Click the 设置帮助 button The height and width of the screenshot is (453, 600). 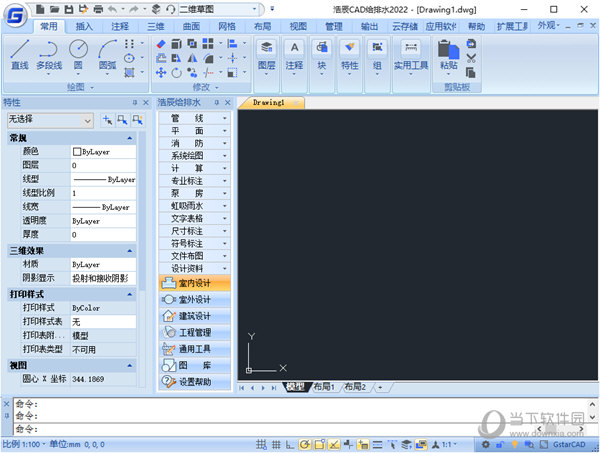tap(194, 382)
